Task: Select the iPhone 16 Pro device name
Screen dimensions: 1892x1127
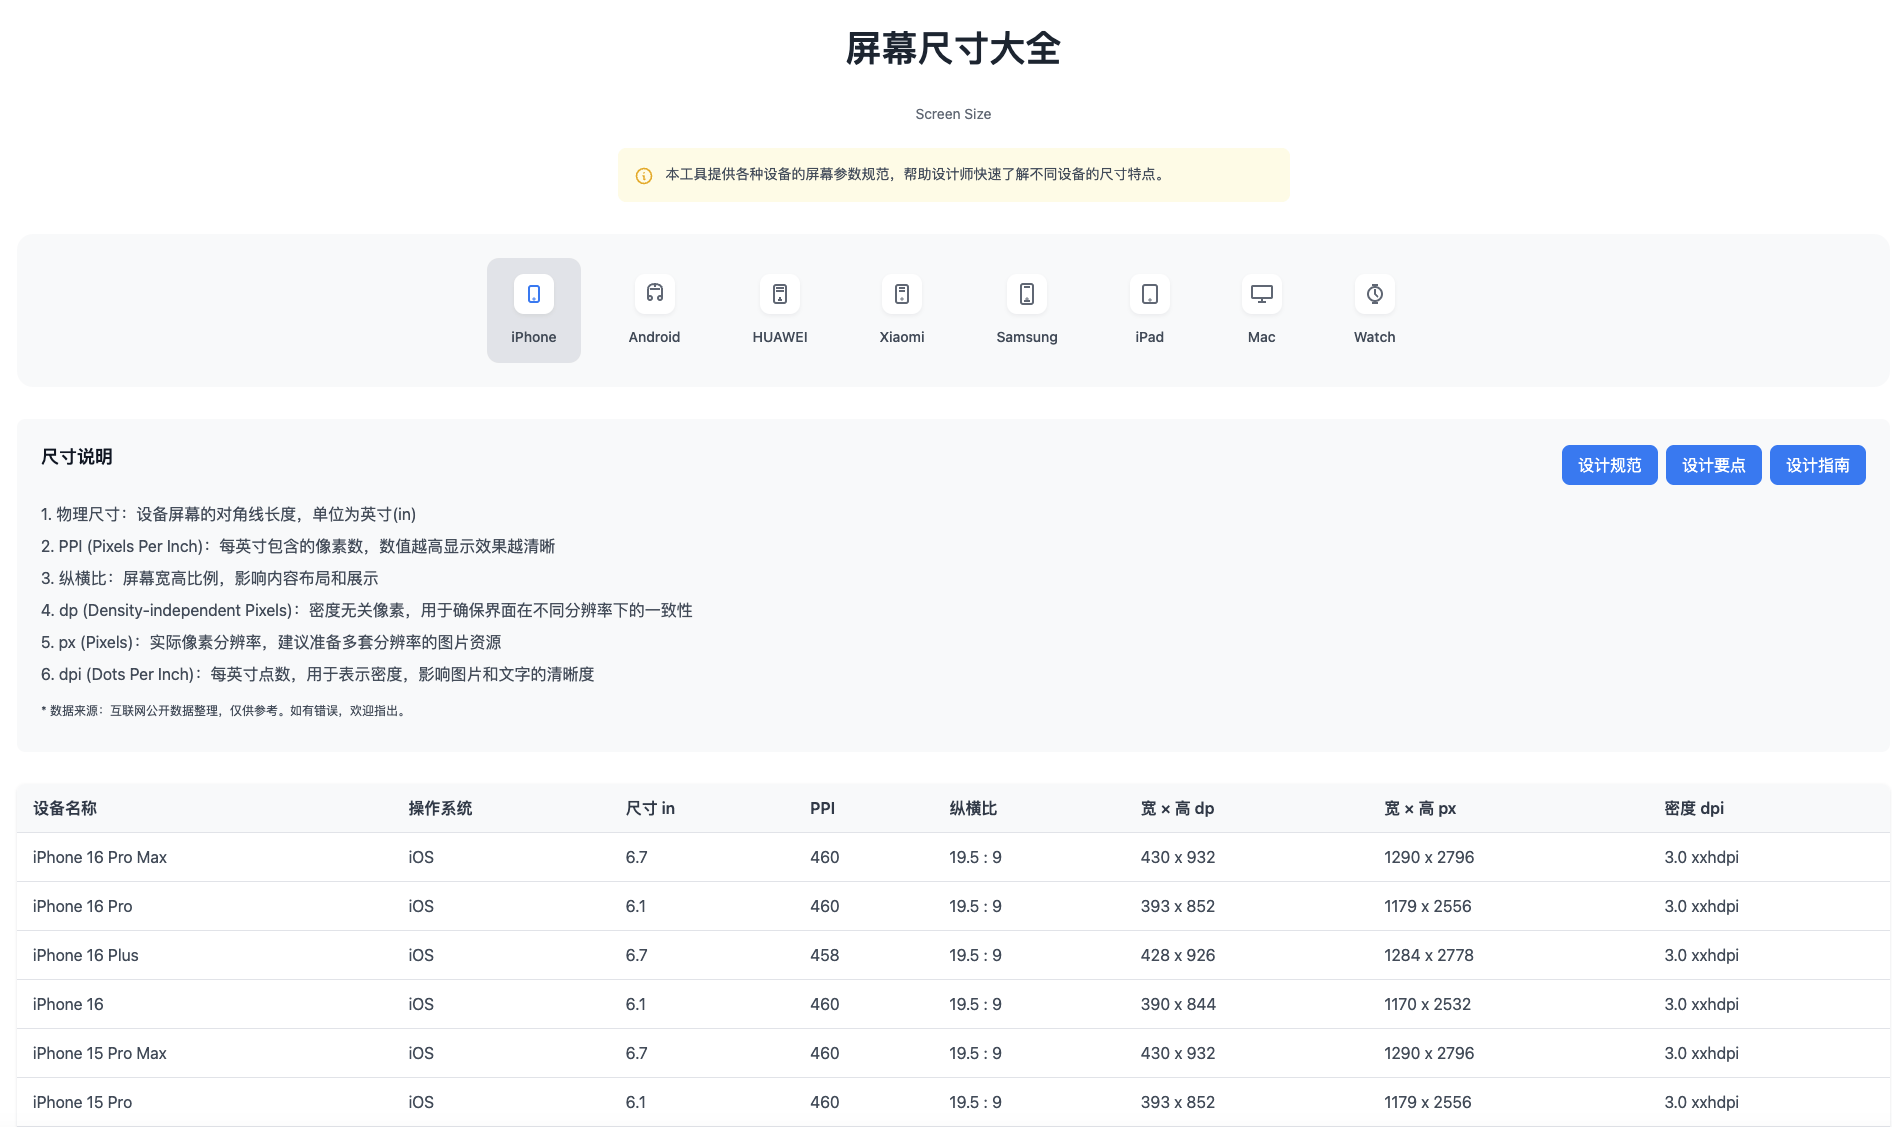Action: click(83, 906)
